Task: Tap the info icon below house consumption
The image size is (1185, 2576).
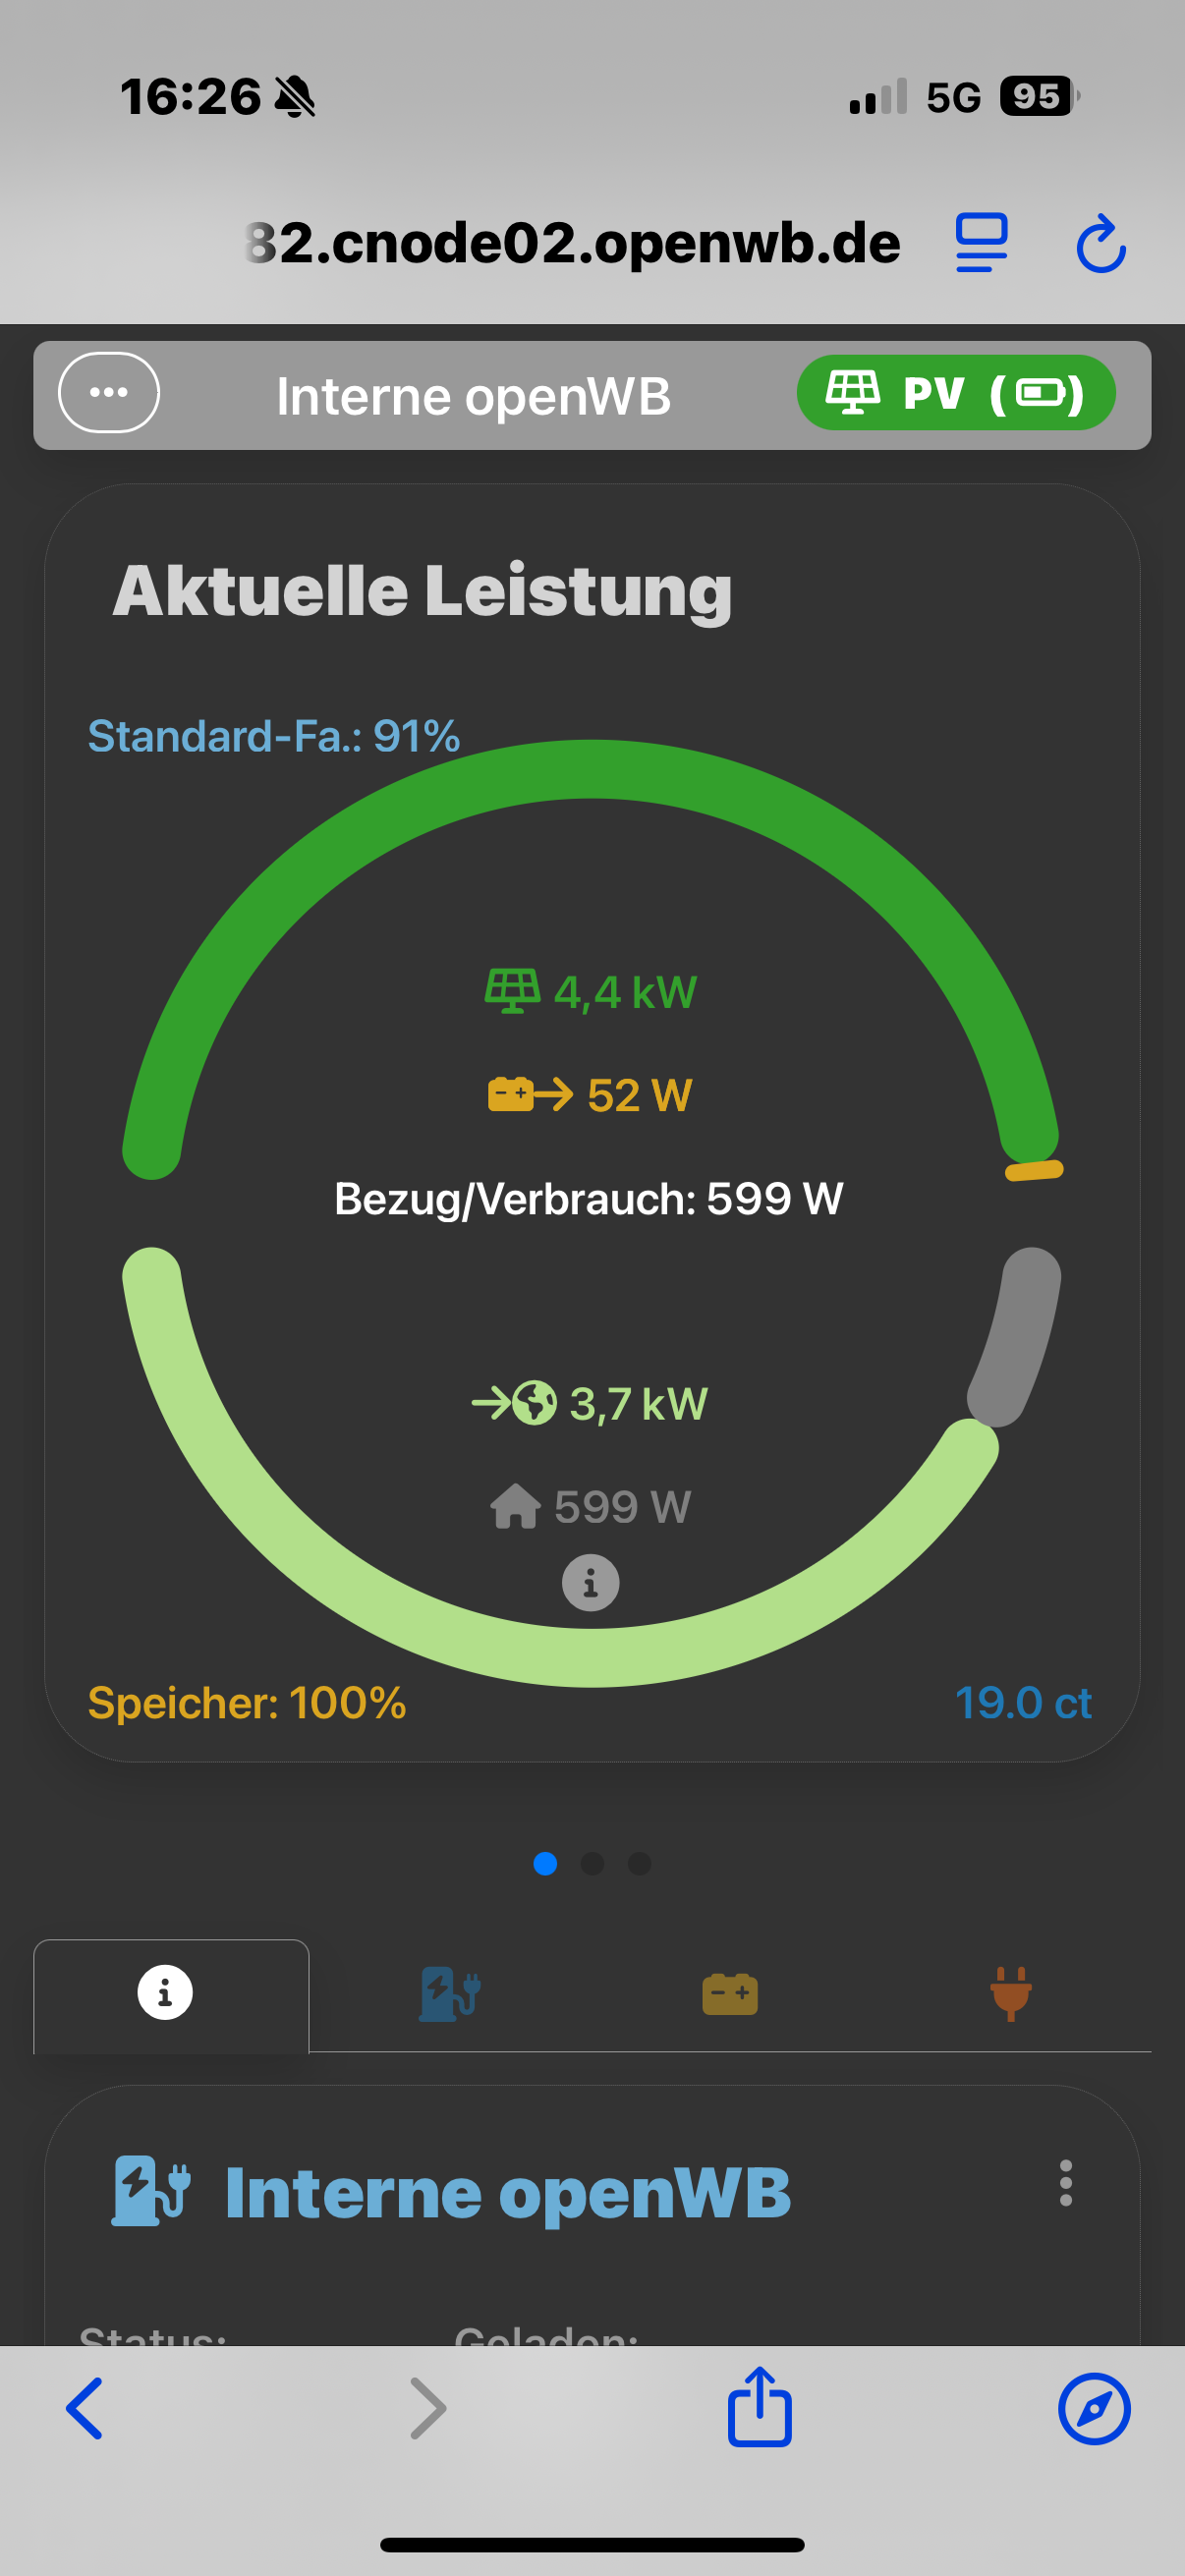Action: point(590,1582)
